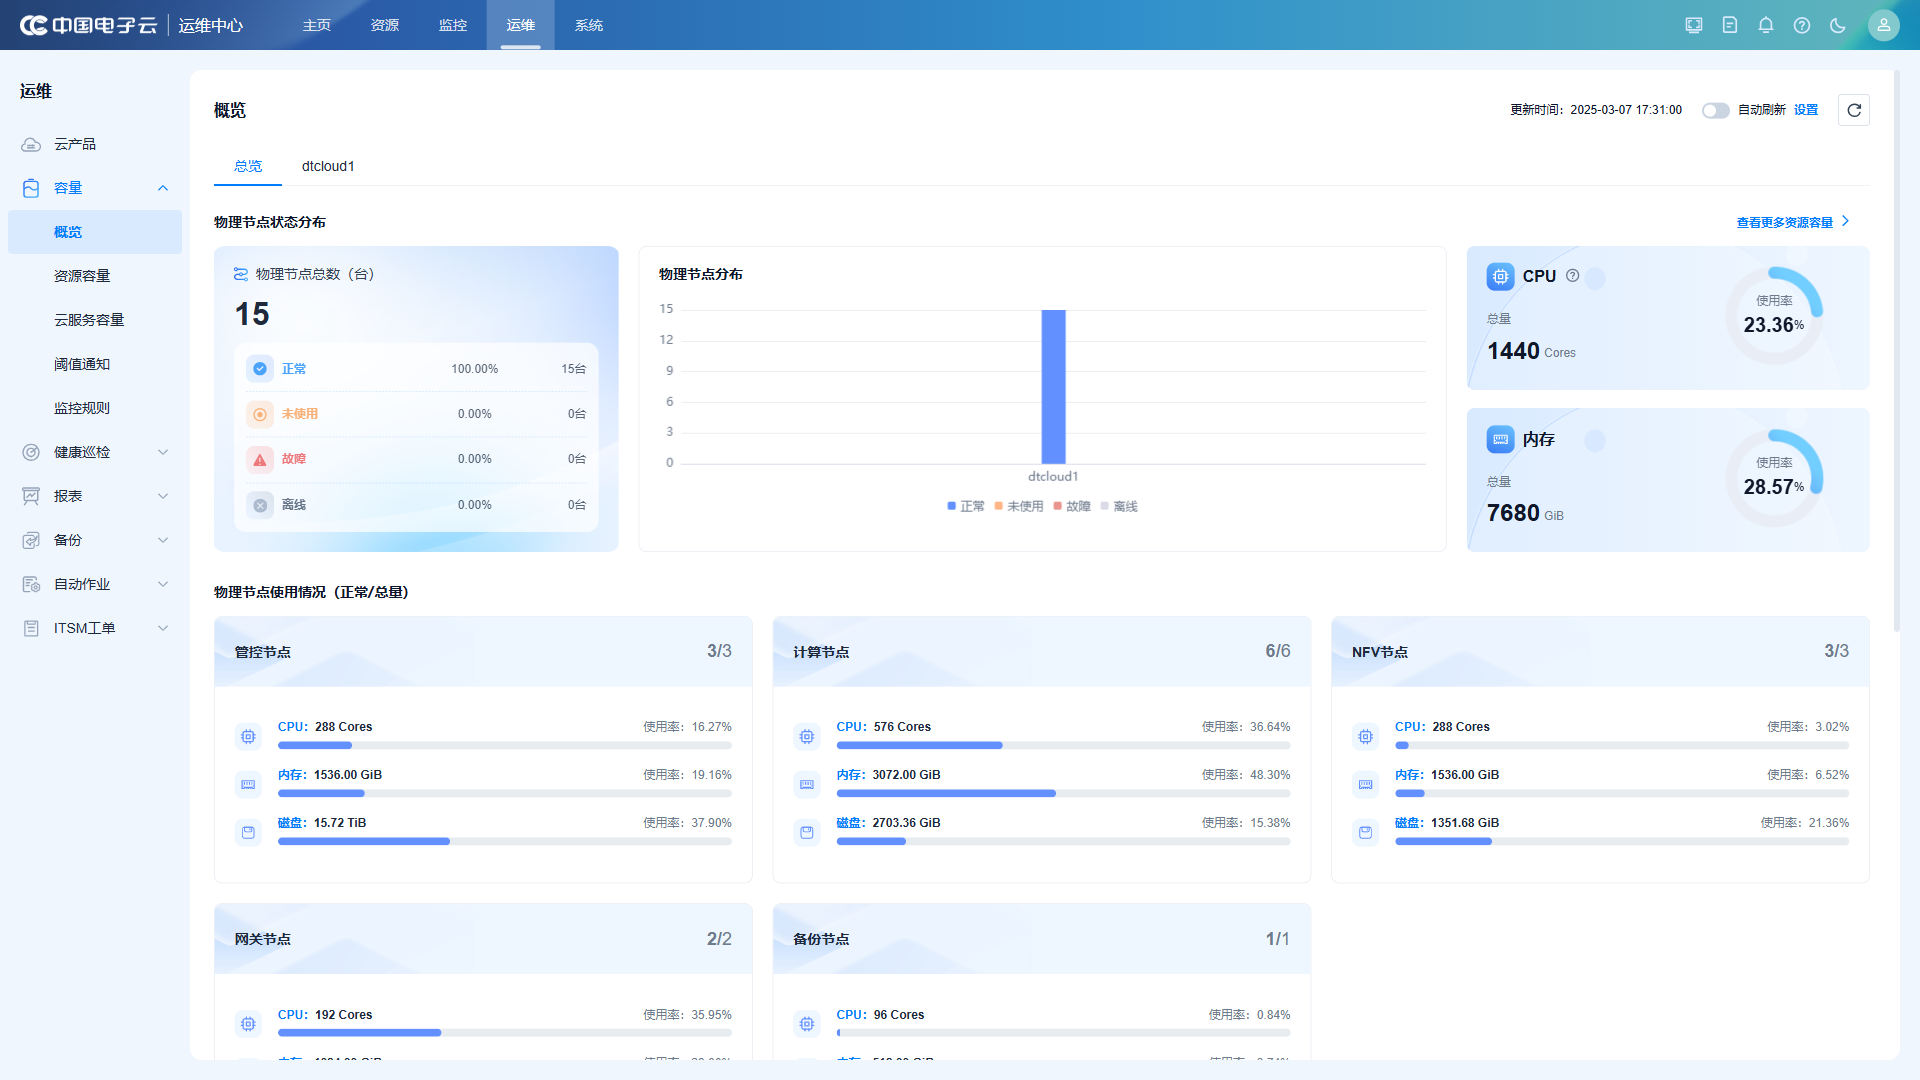Open the 系统 top menu
This screenshot has width=1920, height=1080.
pyautogui.click(x=589, y=25)
